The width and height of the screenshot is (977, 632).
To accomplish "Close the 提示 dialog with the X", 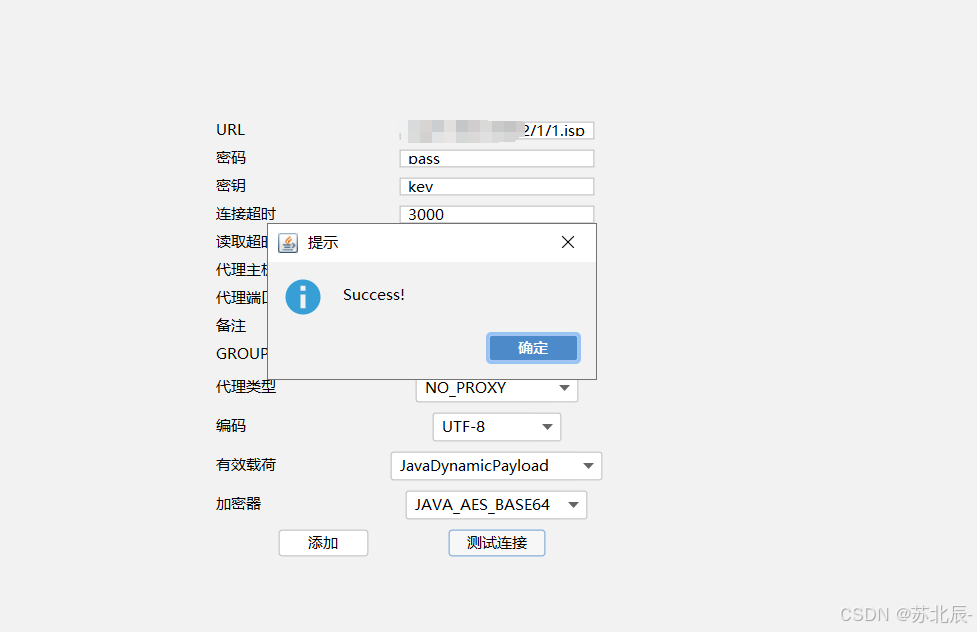I will pyautogui.click(x=568, y=242).
